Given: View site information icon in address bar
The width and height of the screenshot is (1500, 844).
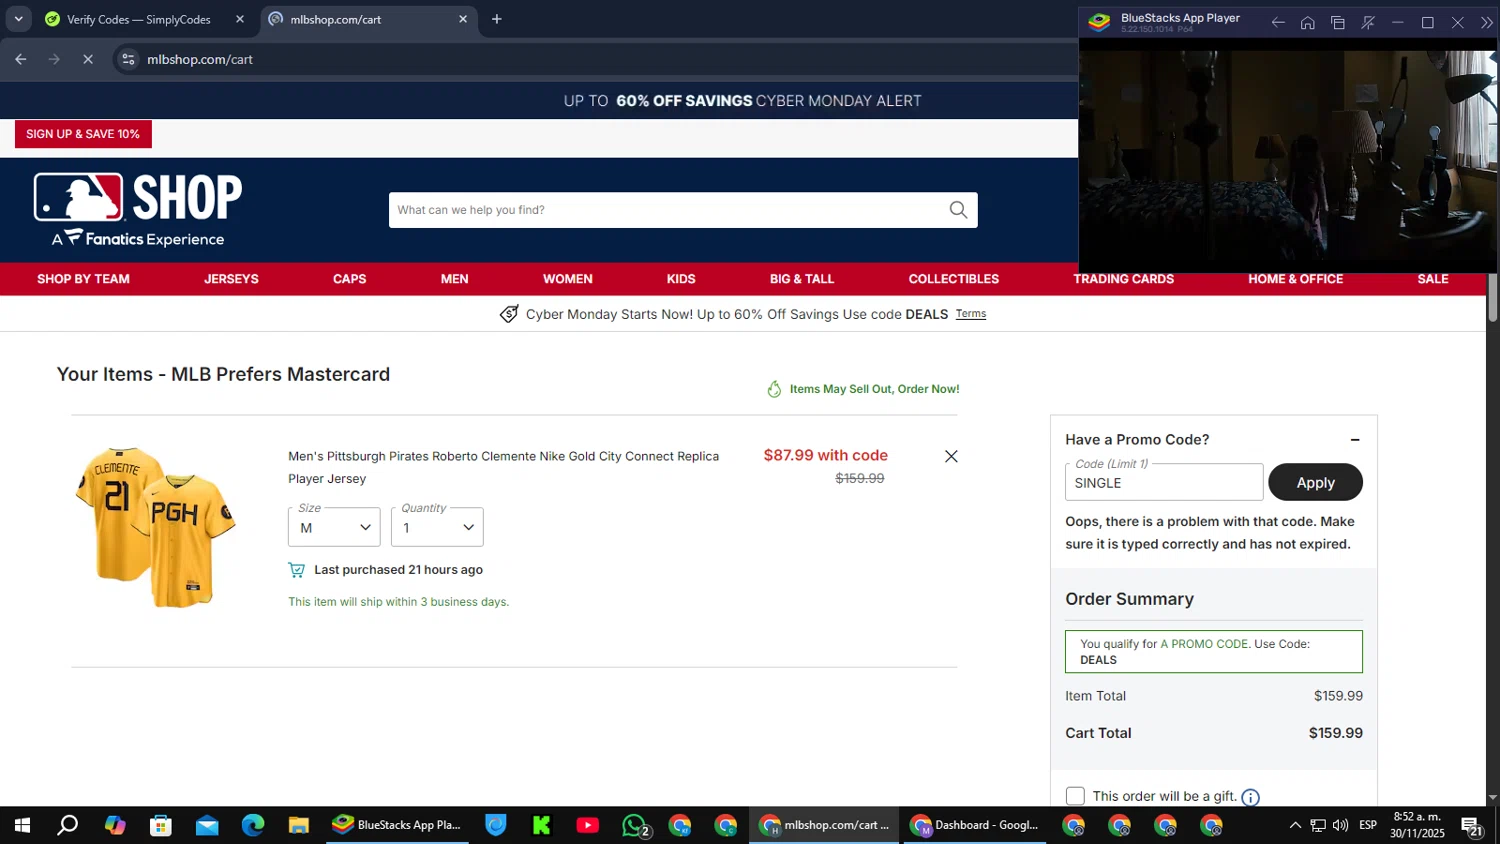Looking at the screenshot, I should point(128,60).
